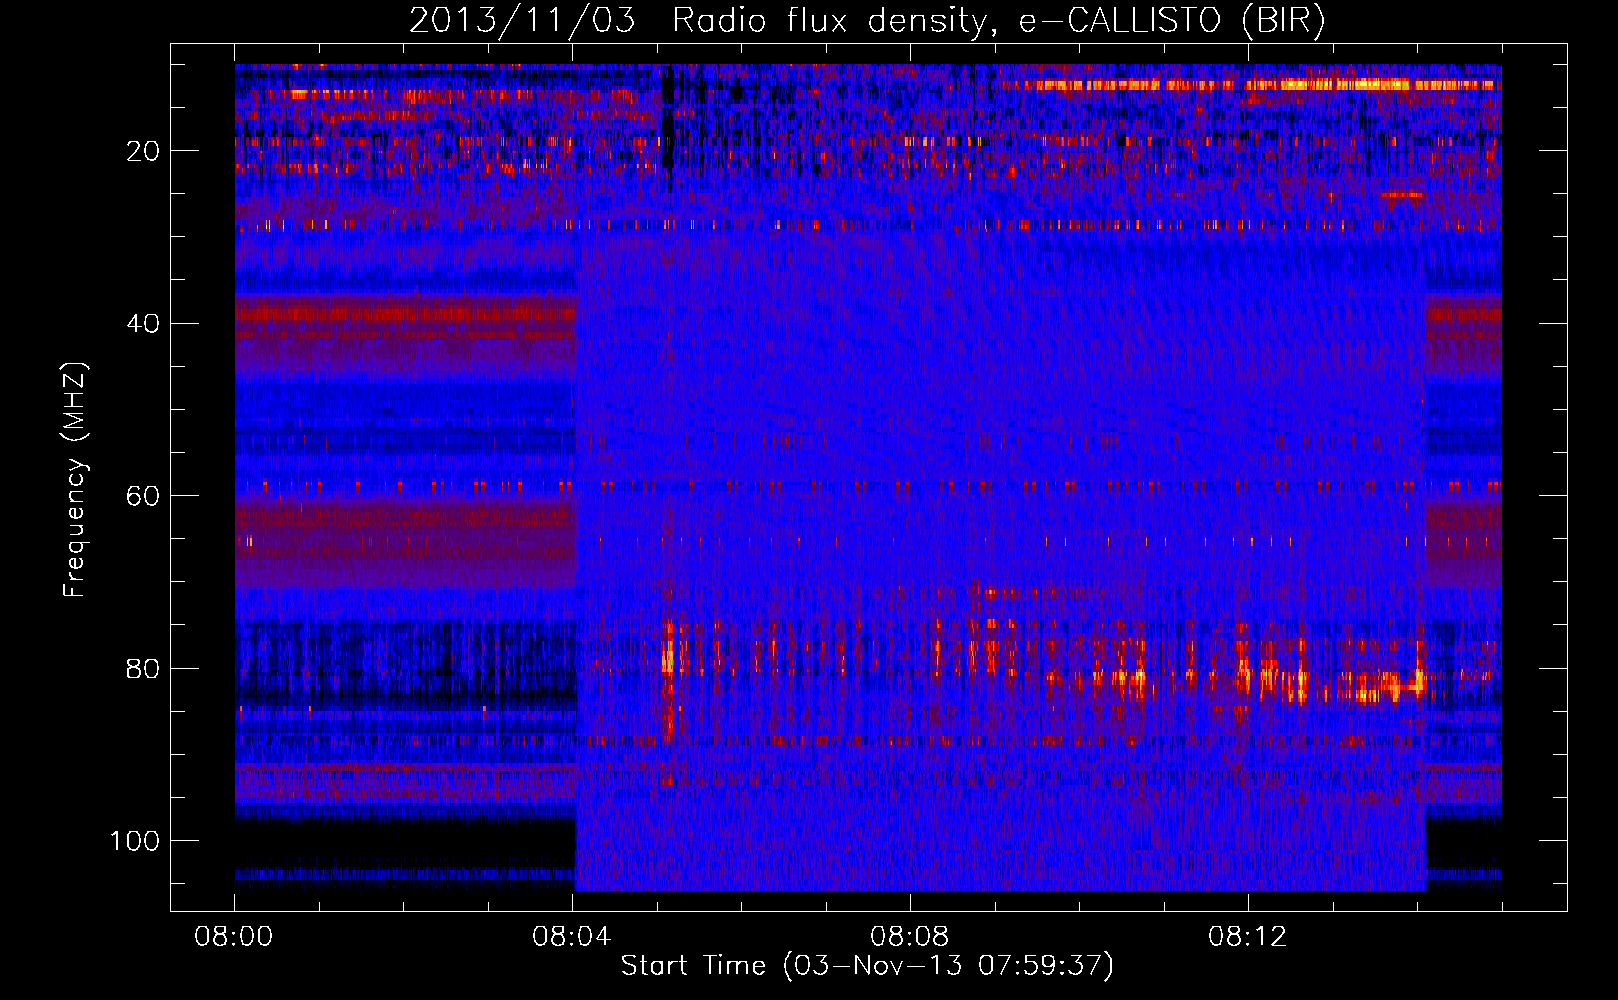Select the 'Frequency (MHZ)' y-axis label
Viewport: 1618px width, 1000px height.
75,480
